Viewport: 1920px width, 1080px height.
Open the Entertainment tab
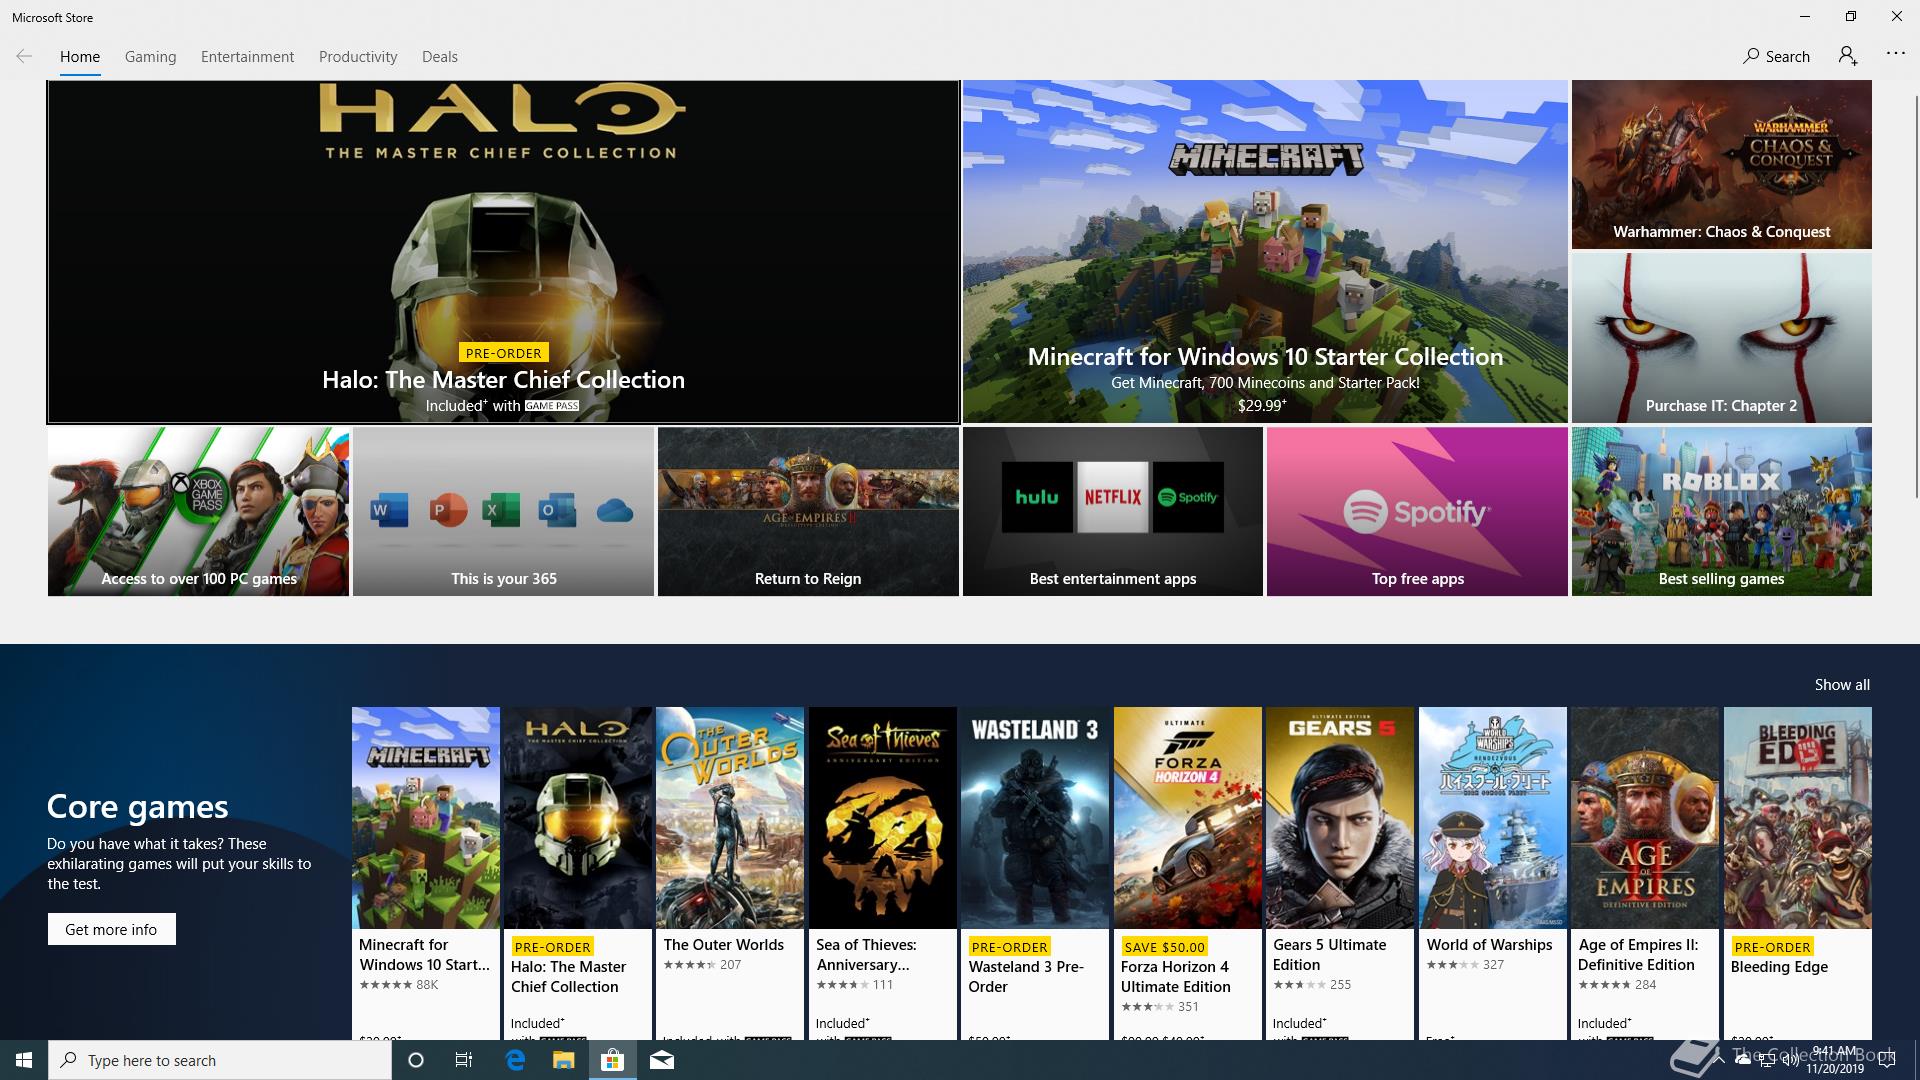[247, 57]
